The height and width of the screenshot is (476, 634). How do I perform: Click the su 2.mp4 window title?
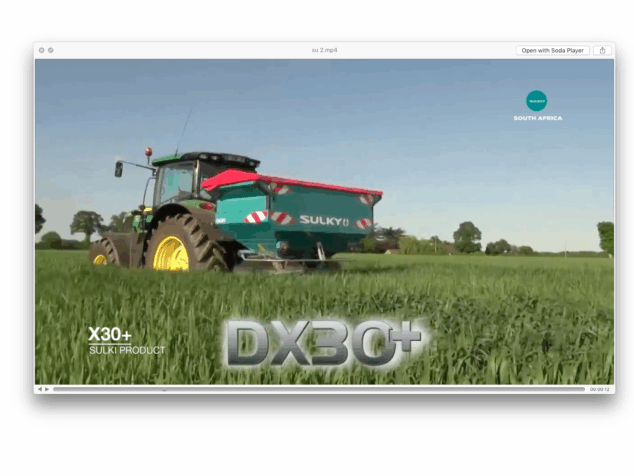pyautogui.click(x=324, y=50)
